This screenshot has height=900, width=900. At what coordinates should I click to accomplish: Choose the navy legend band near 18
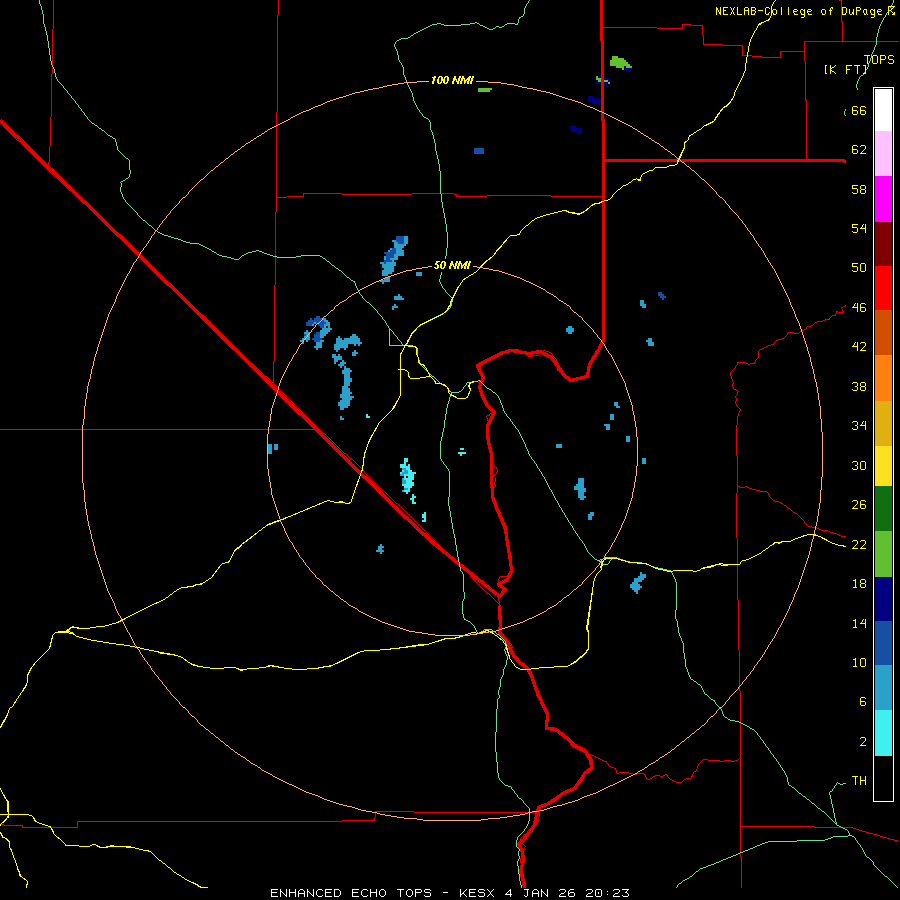click(883, 599)
